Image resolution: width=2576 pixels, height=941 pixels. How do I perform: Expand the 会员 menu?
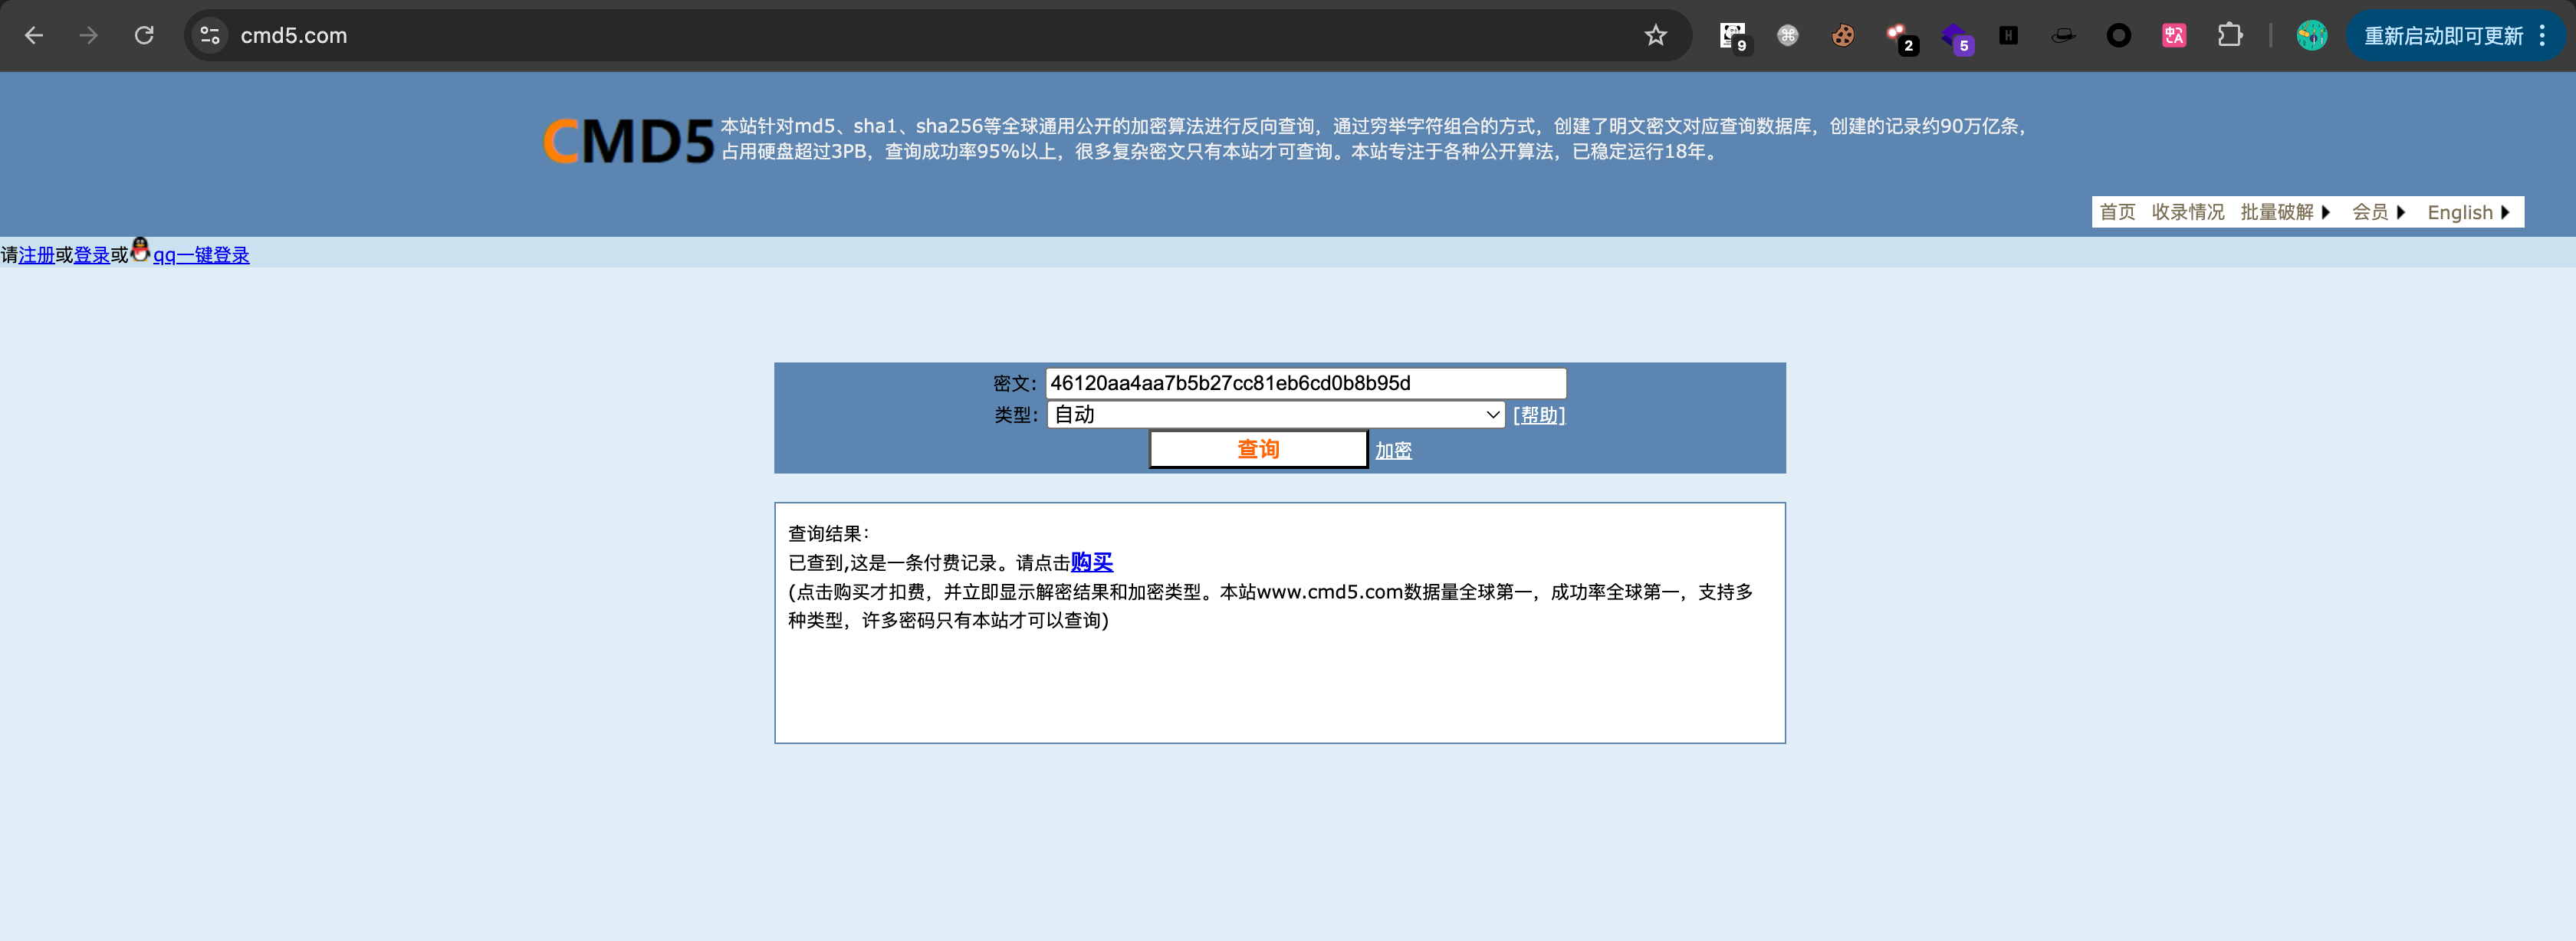click(2377, 212)
